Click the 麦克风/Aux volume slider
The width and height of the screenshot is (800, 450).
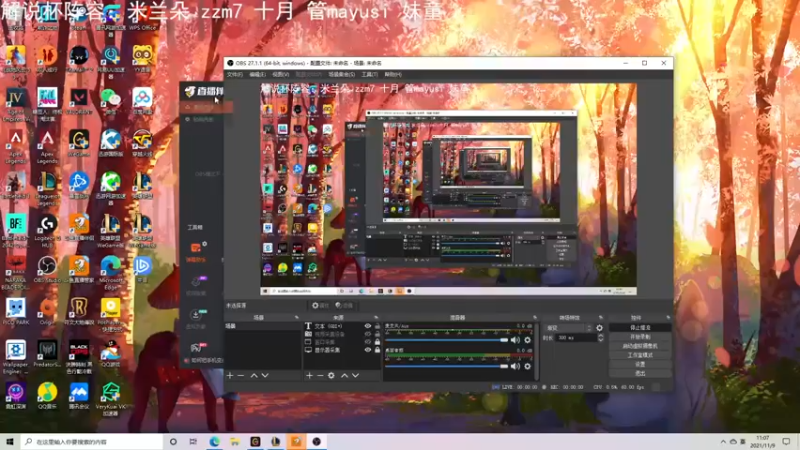pyautogui.click(x=447, y=340)
